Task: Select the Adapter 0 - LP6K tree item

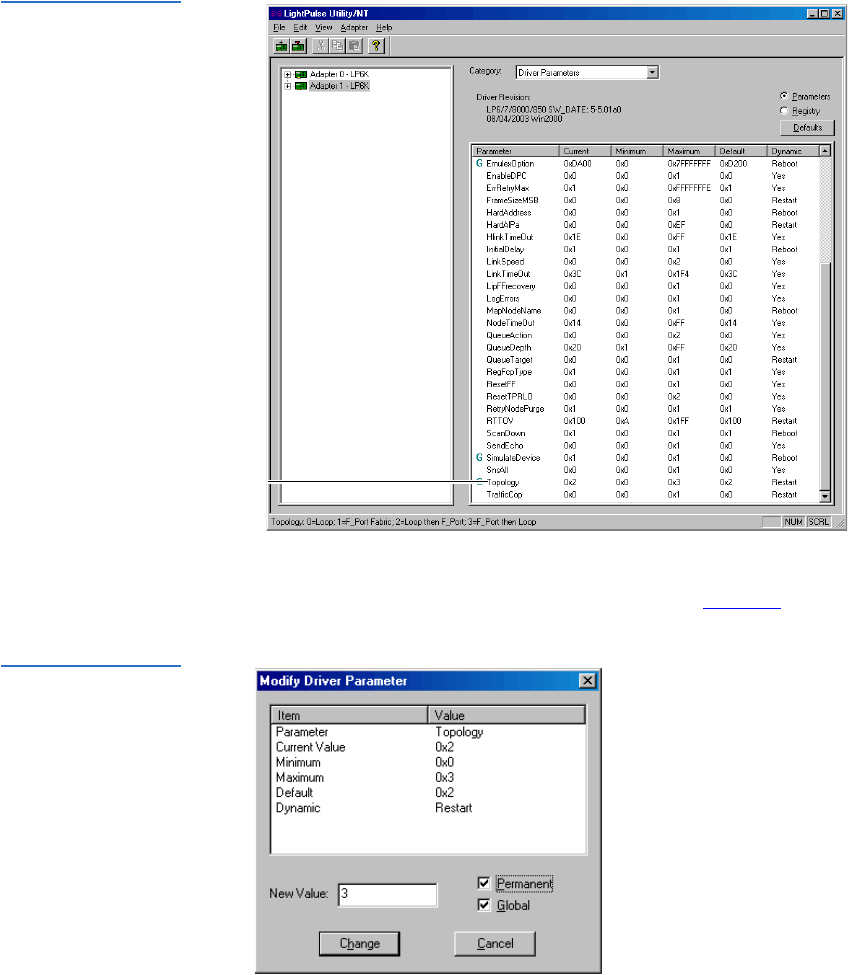Action: coord(339,75)
